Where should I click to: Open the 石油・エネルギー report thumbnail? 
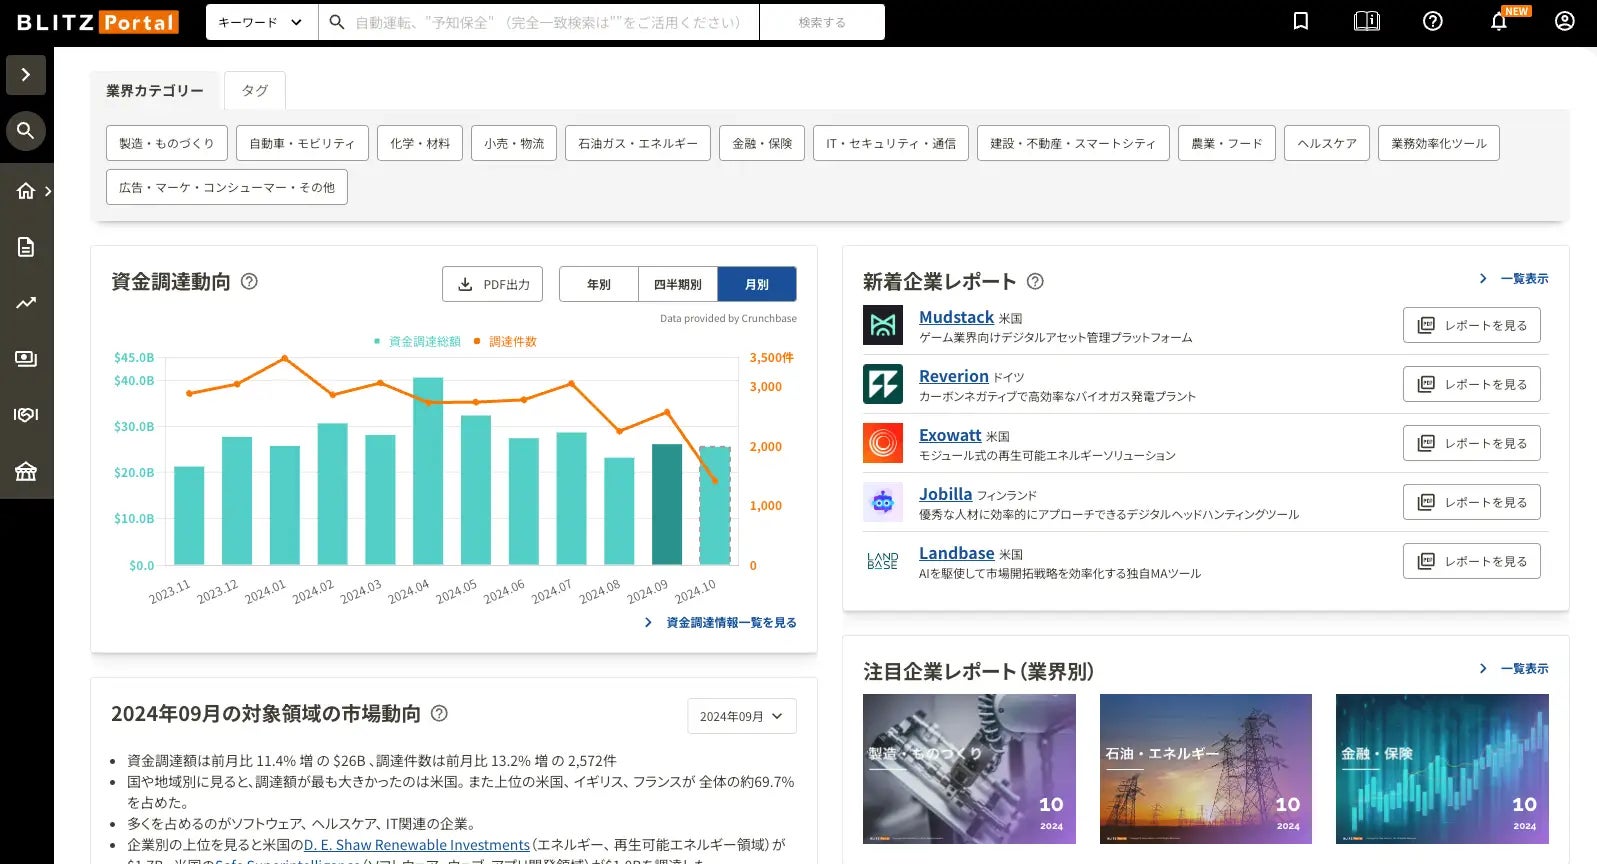click(x=1205, y=769)
